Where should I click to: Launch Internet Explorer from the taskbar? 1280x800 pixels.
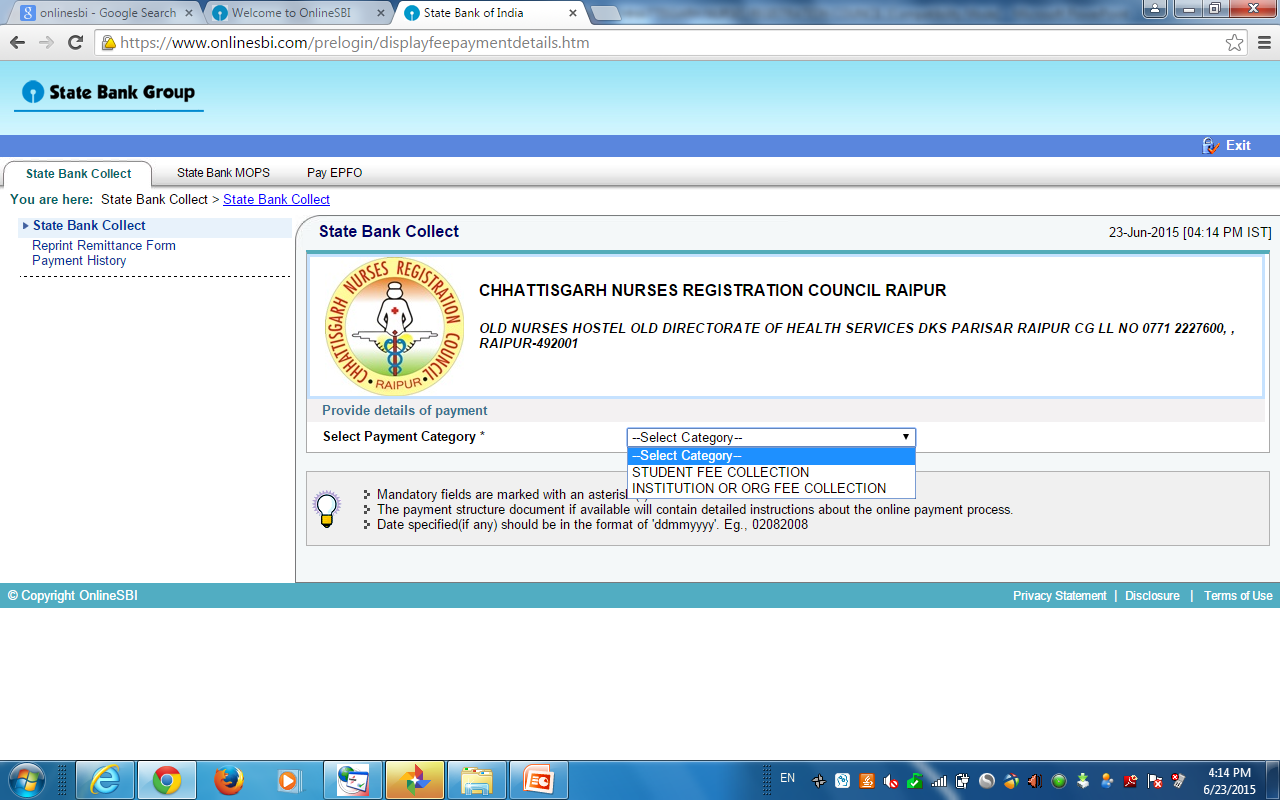pos(106,780)
